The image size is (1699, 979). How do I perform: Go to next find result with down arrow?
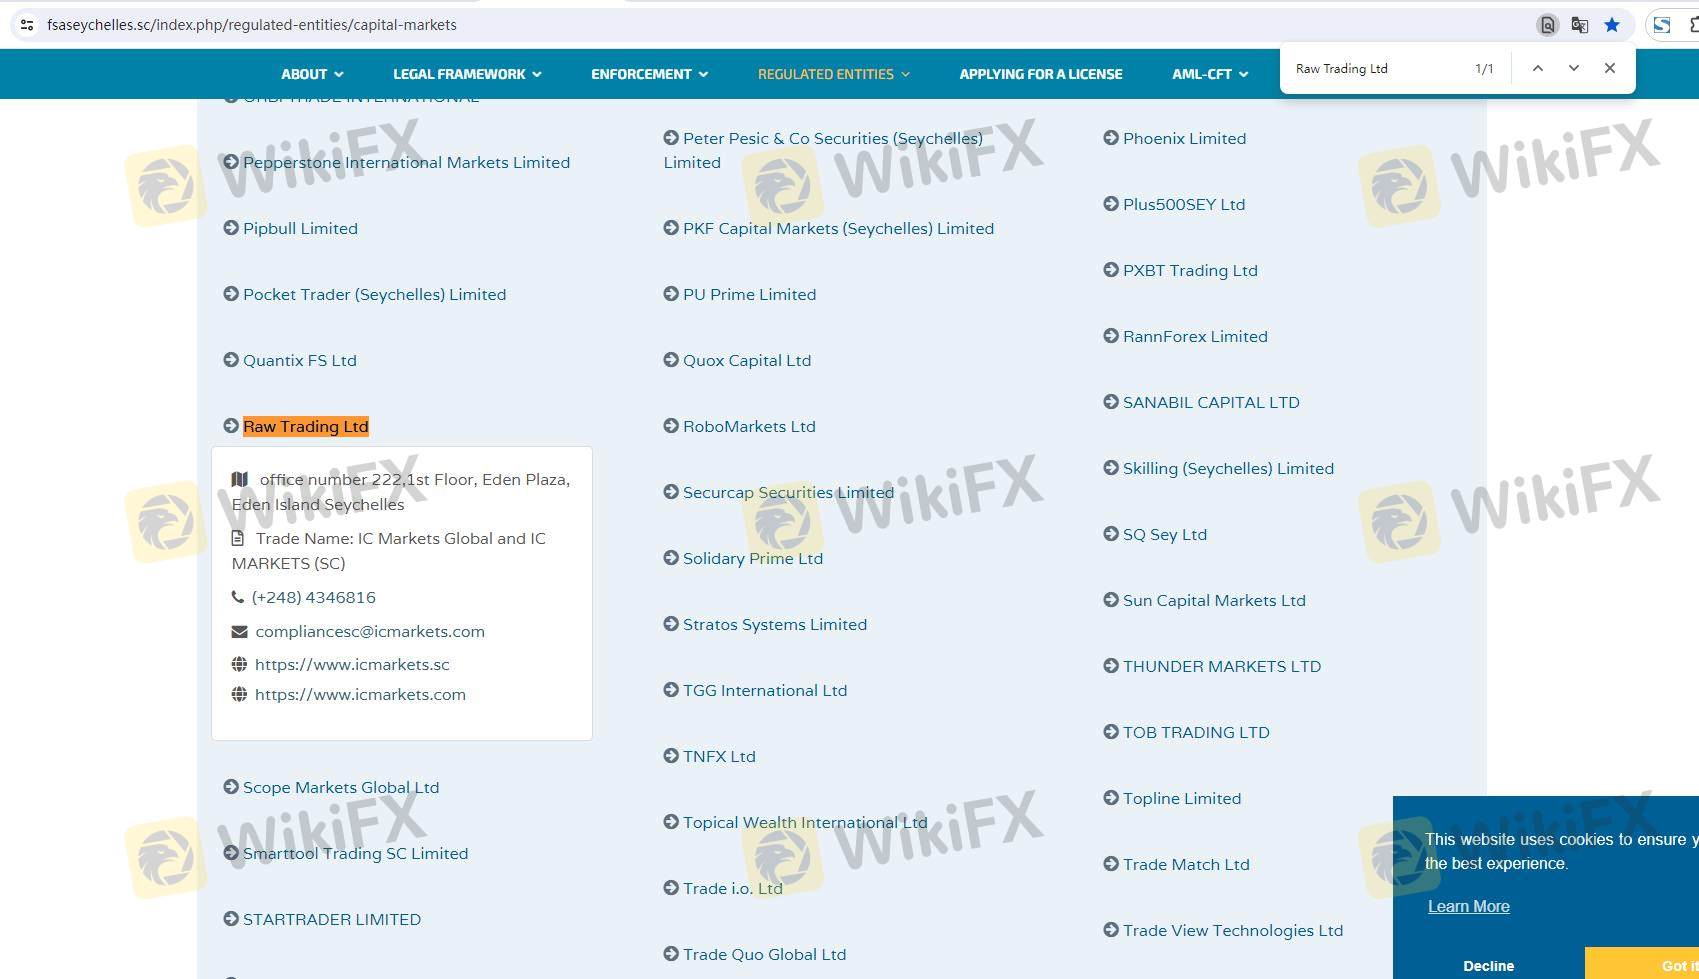(1574, 68)
